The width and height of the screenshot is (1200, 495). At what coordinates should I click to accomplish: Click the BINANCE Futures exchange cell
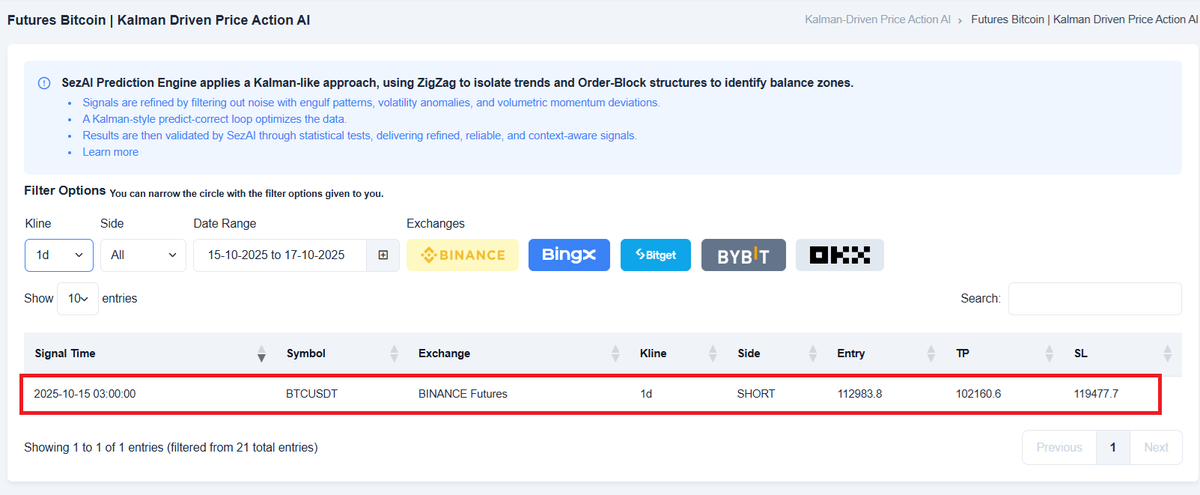pyautogui.click(x=463, y=394)
